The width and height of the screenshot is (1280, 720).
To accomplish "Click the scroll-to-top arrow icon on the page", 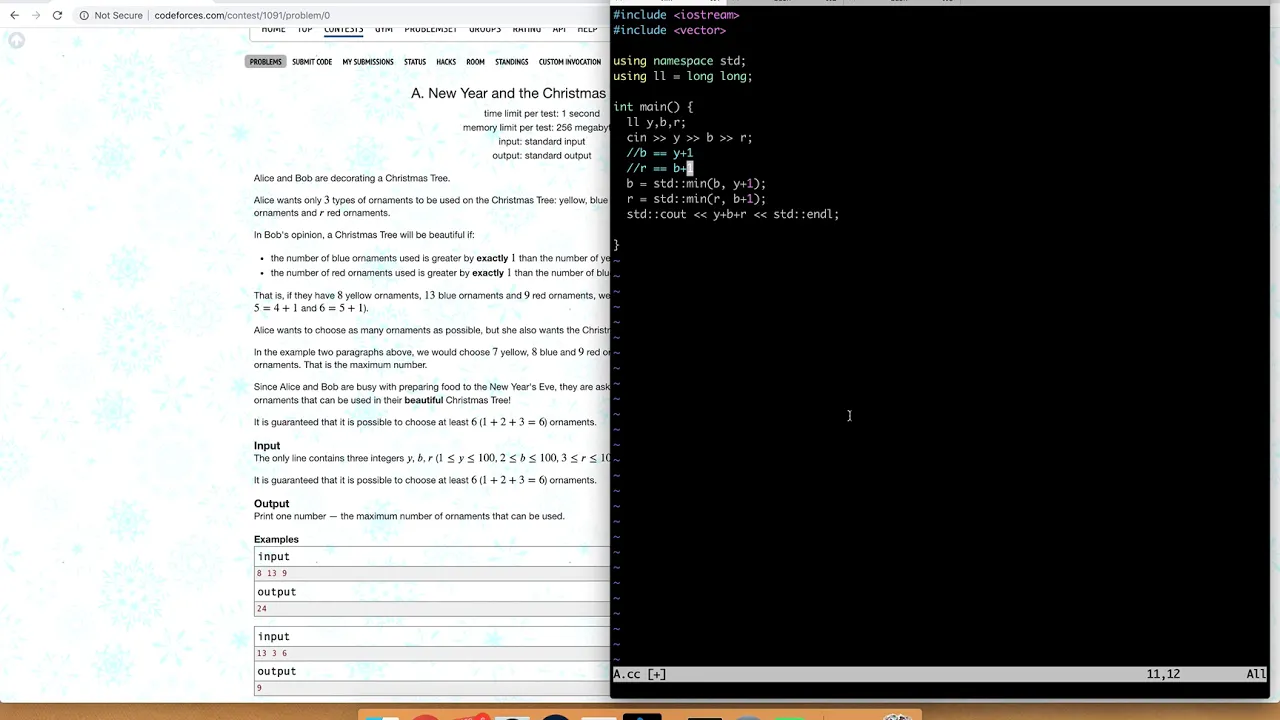I will [x=16, y=40].
